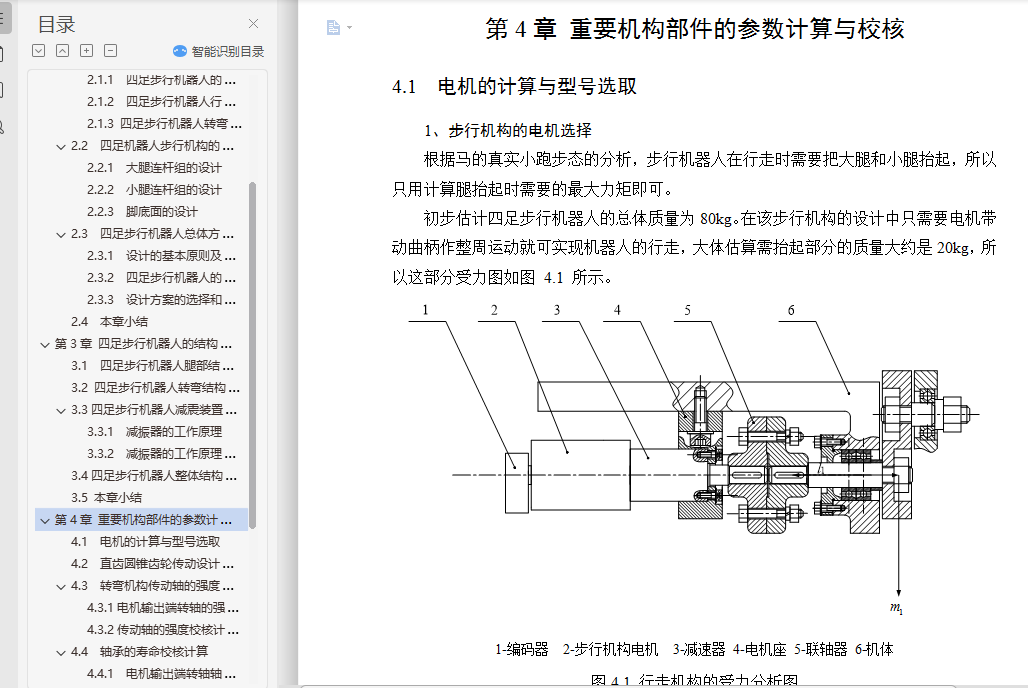The image size is (1028, 688).
Task: Open the dropdown arrow next to document icon
Action: pos(349,28)
